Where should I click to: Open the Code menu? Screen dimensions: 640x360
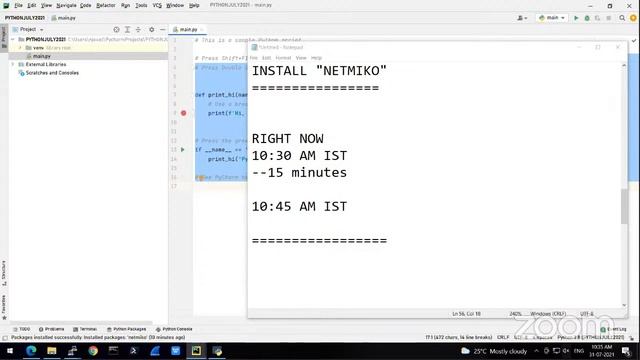click(x=85, y=5)
